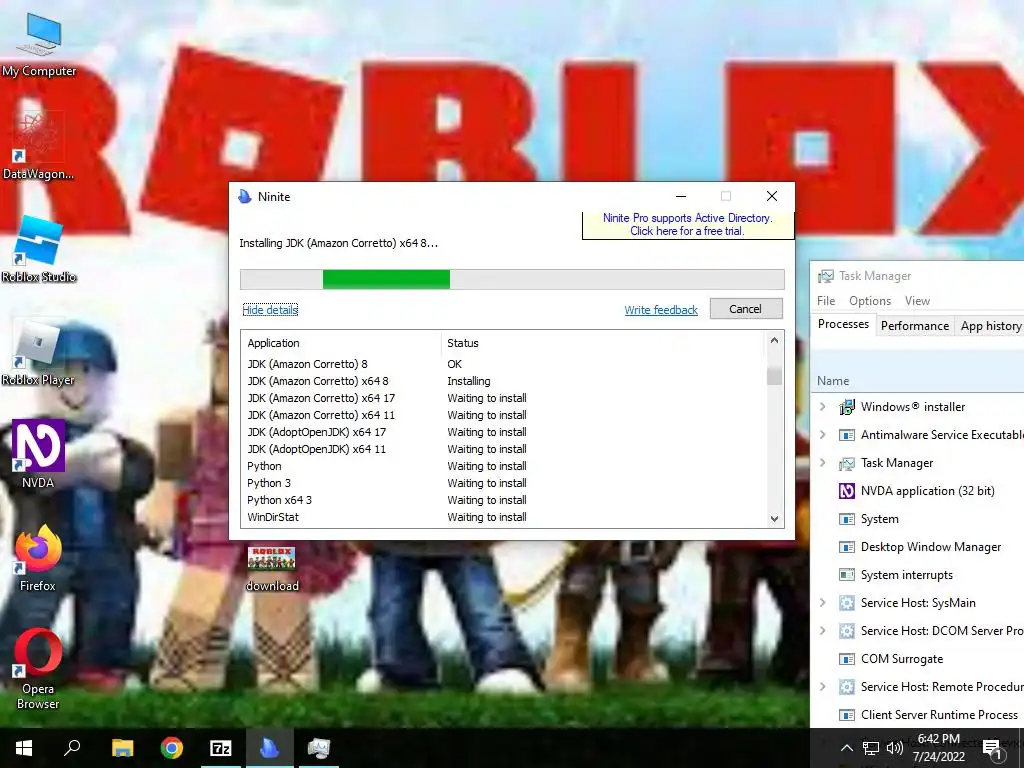Minimize the Ninite window
Viewport: 1024px width, 768px height.
pyautogui.click(x=681, y=196)
